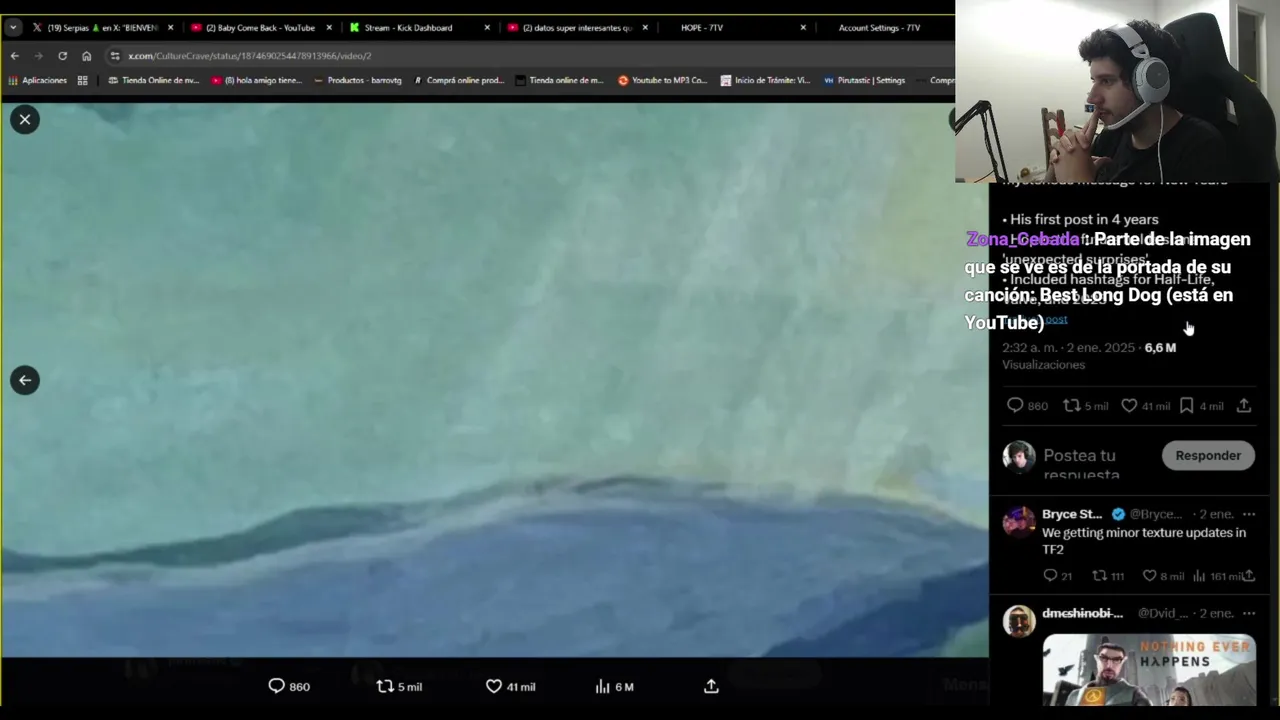Open the 'Tienda Online de nv...' bookmark
This screenshot has width=1280, height=720.
[153, 81]
